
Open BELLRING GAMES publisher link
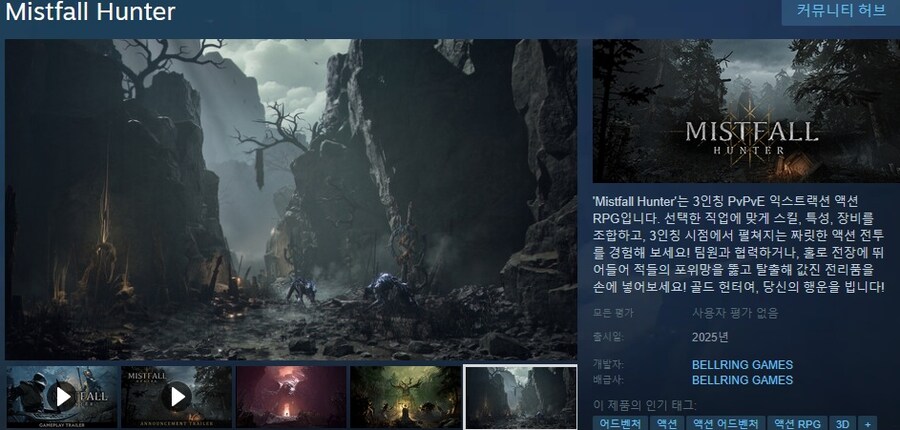[x=742, y=380]
